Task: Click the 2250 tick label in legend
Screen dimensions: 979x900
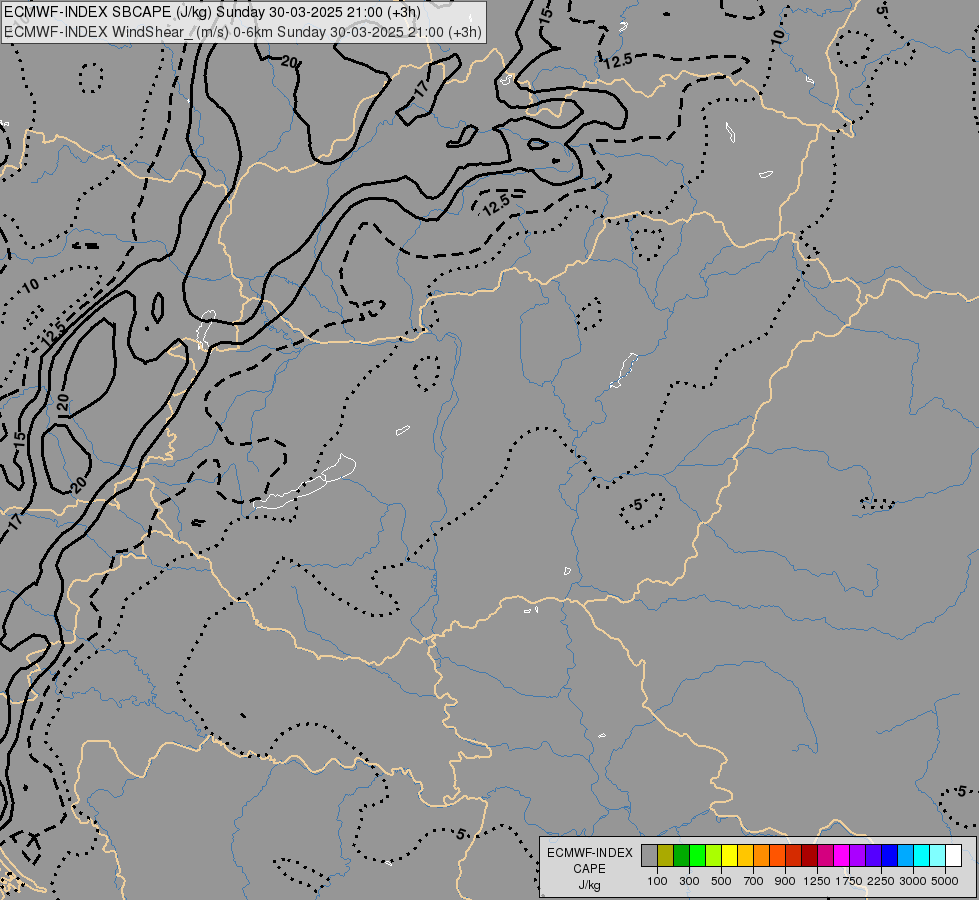Action: click(x=881, y=881)
